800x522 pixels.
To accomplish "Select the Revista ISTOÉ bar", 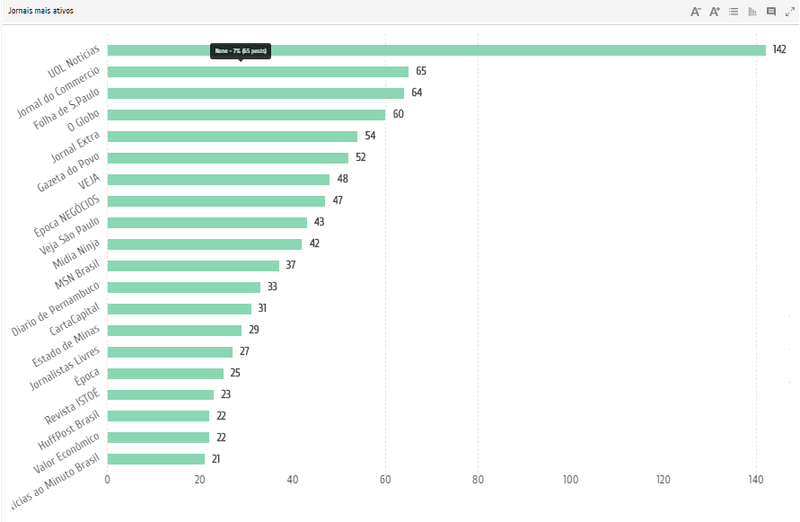I will 160,395.
